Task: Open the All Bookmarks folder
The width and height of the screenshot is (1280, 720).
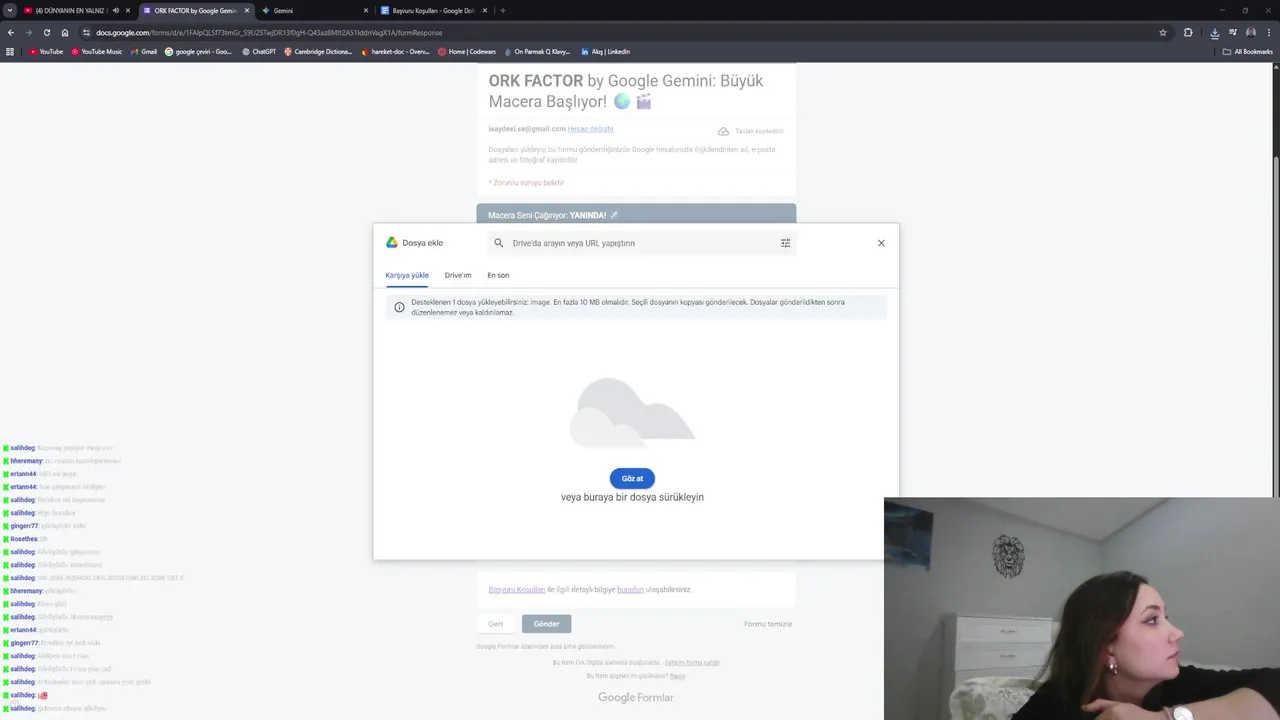Action: point(1248,51)
